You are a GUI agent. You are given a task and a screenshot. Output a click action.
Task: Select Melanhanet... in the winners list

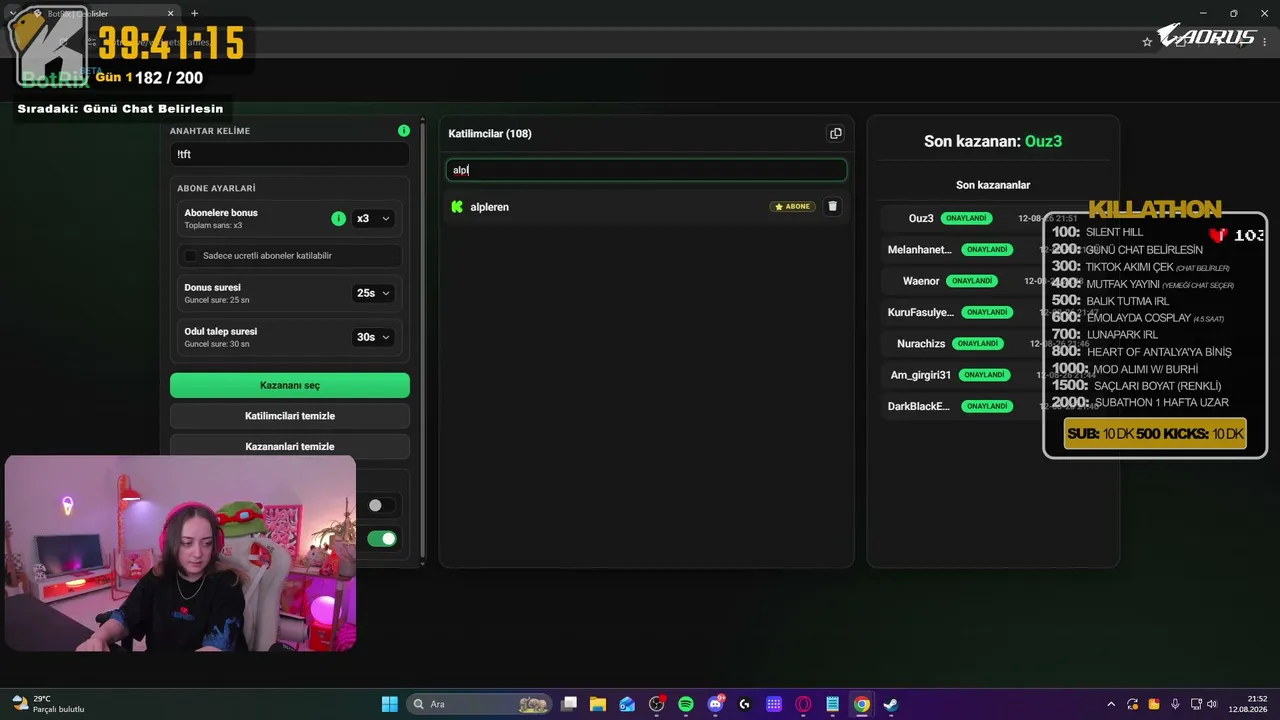click(x=920, y=250)
